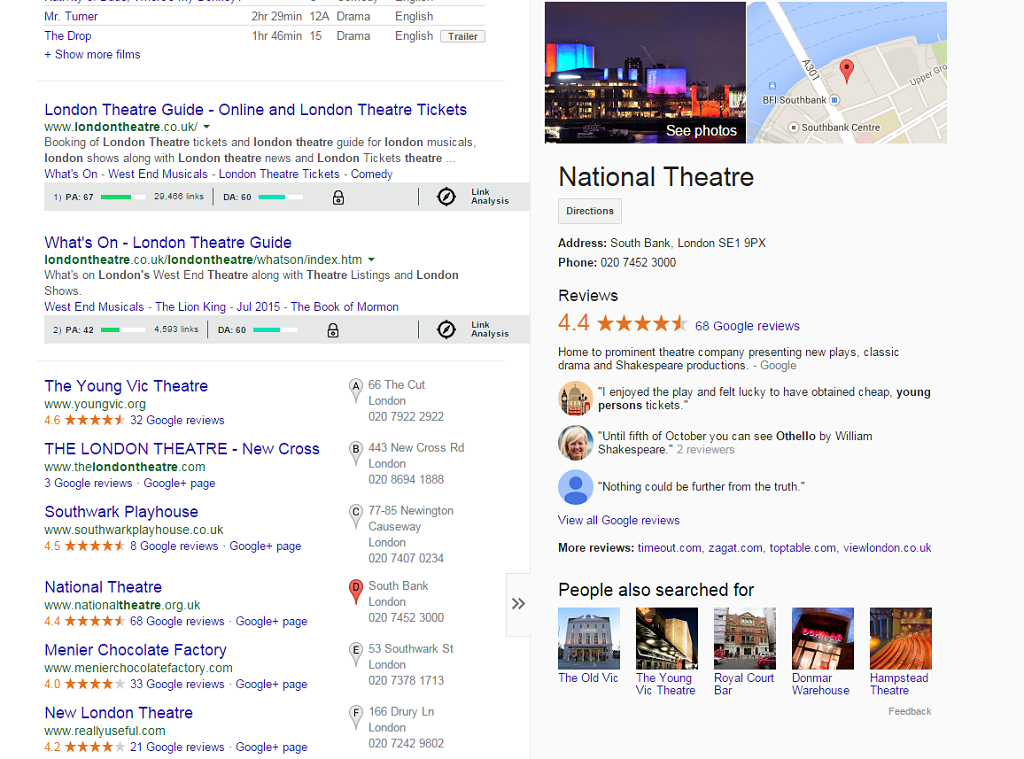This screenshot has height=759, width=1024.
Task: Open THE LONDON THEATRE - New Cross listing
Action: click(x=182, y=449)
